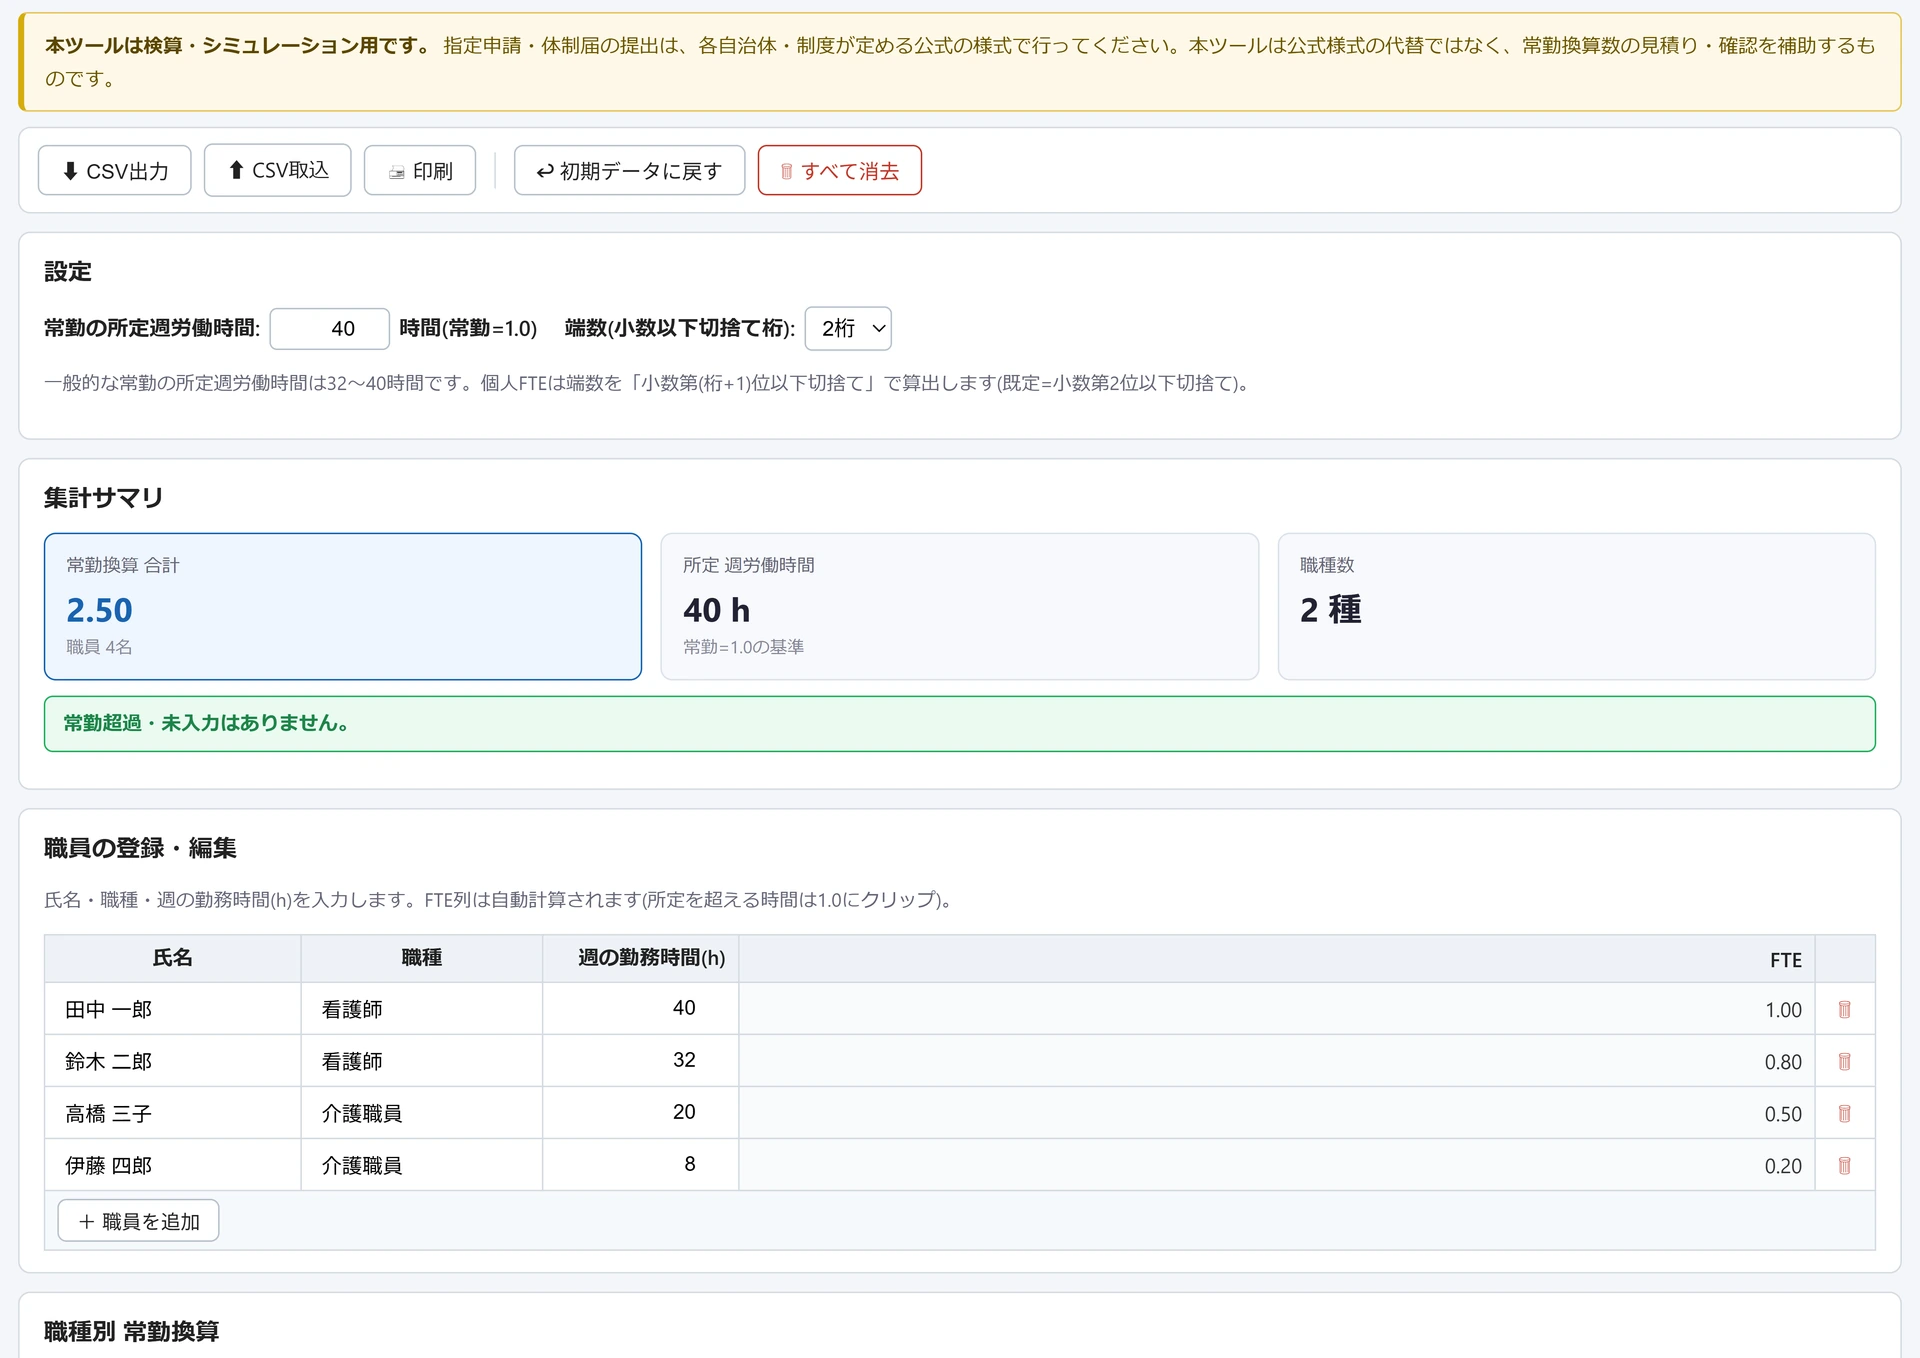Delete the 高橋 三子 row via trash icon
Viewport: 1920px width, 1358px height.
[1844, 1113]
